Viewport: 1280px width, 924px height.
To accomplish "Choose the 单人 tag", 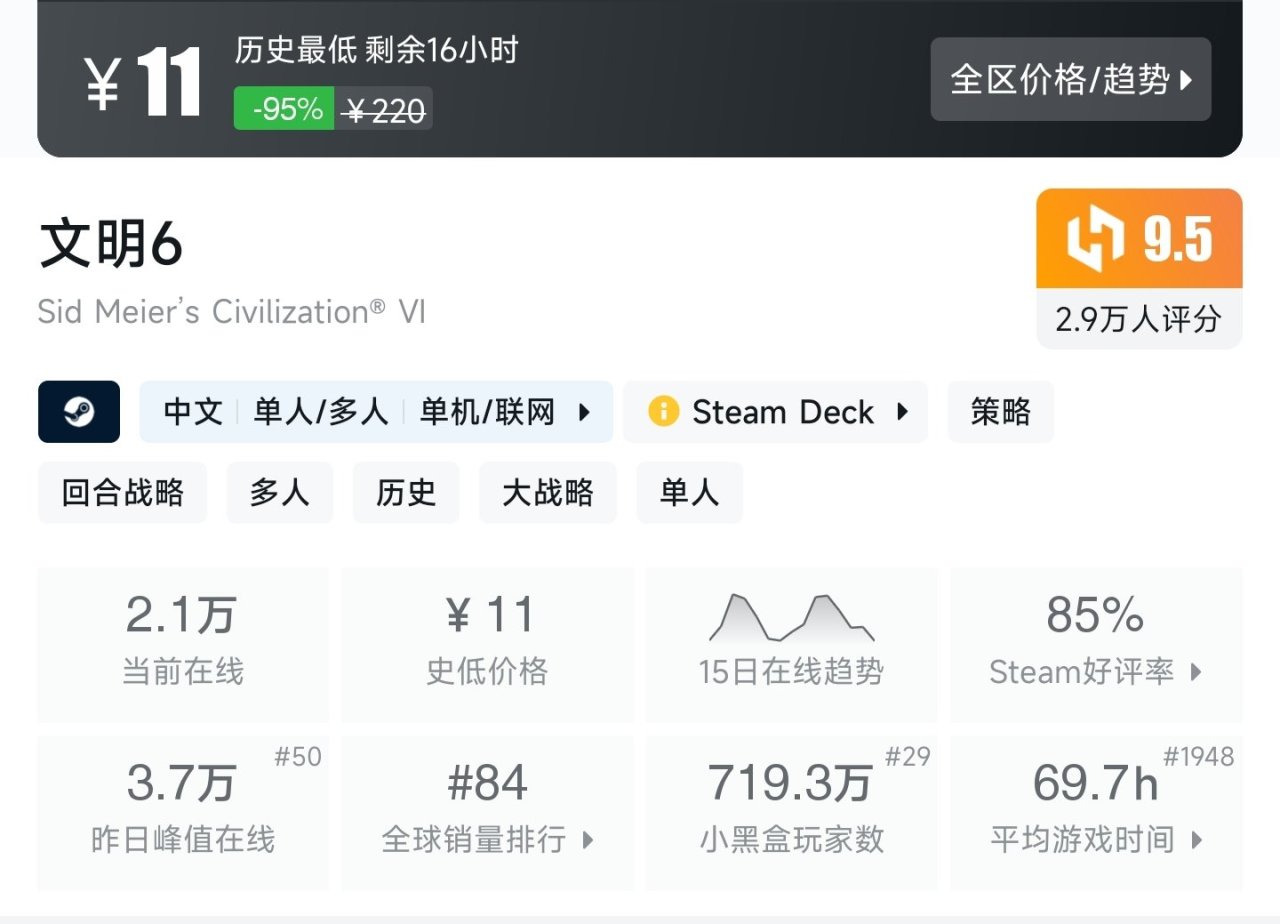I will click(x=689, y=493).
